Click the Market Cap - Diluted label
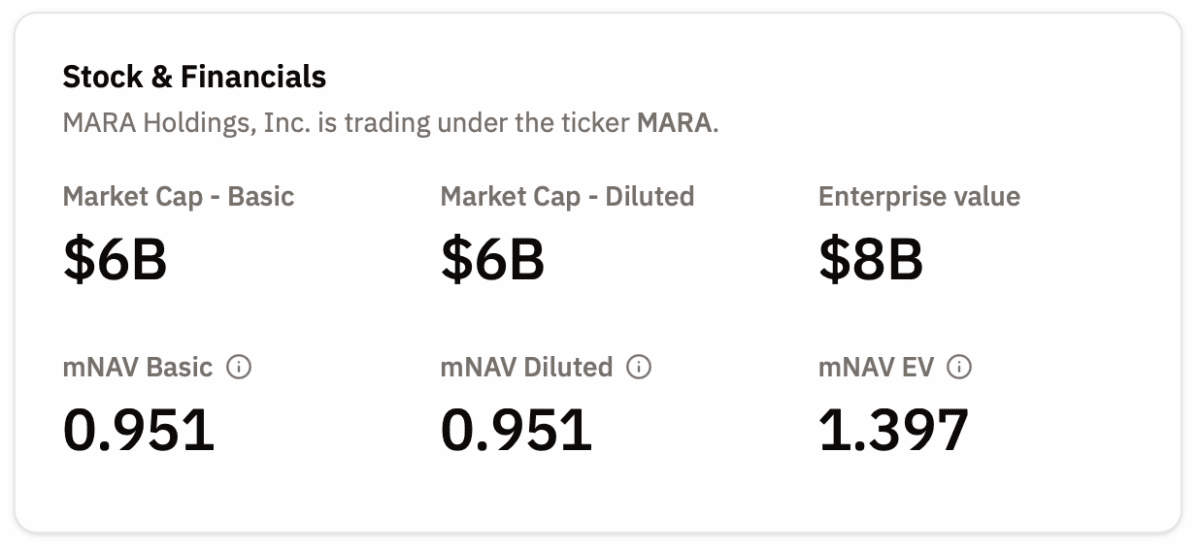 567,196
